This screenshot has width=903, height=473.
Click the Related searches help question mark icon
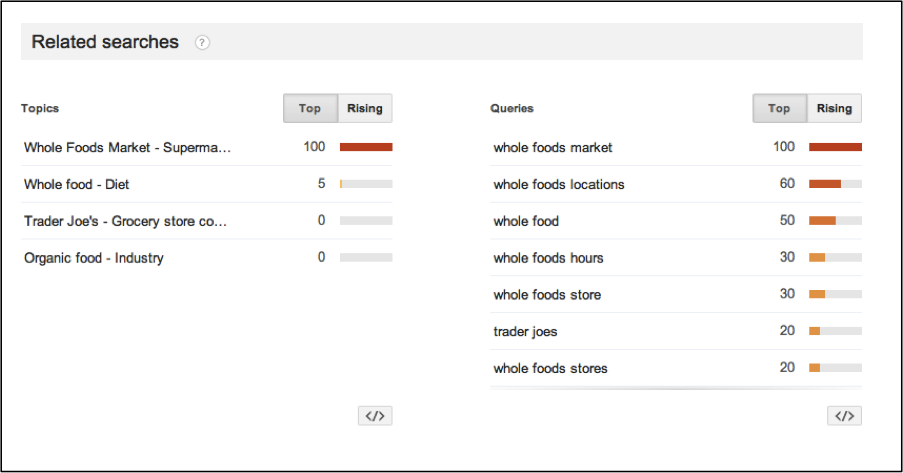tap(202, 42)
